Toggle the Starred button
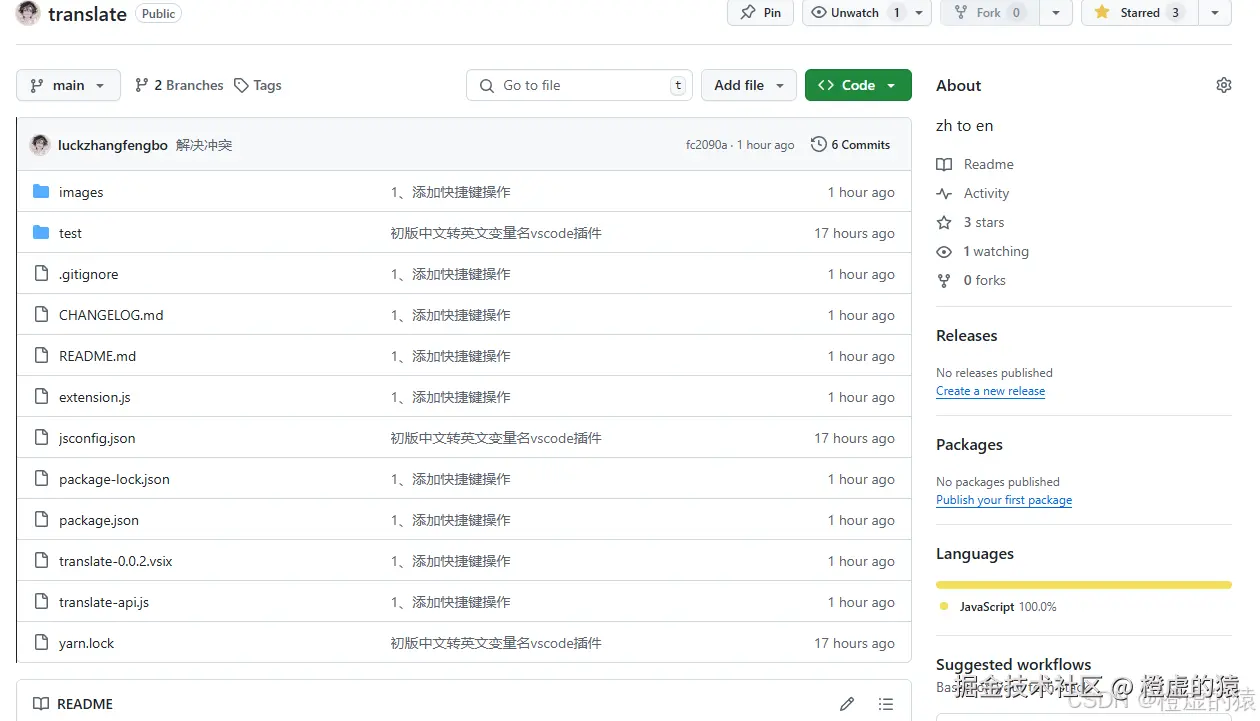The width and height of the screenshot is (1260, 721). point(1139,13)
